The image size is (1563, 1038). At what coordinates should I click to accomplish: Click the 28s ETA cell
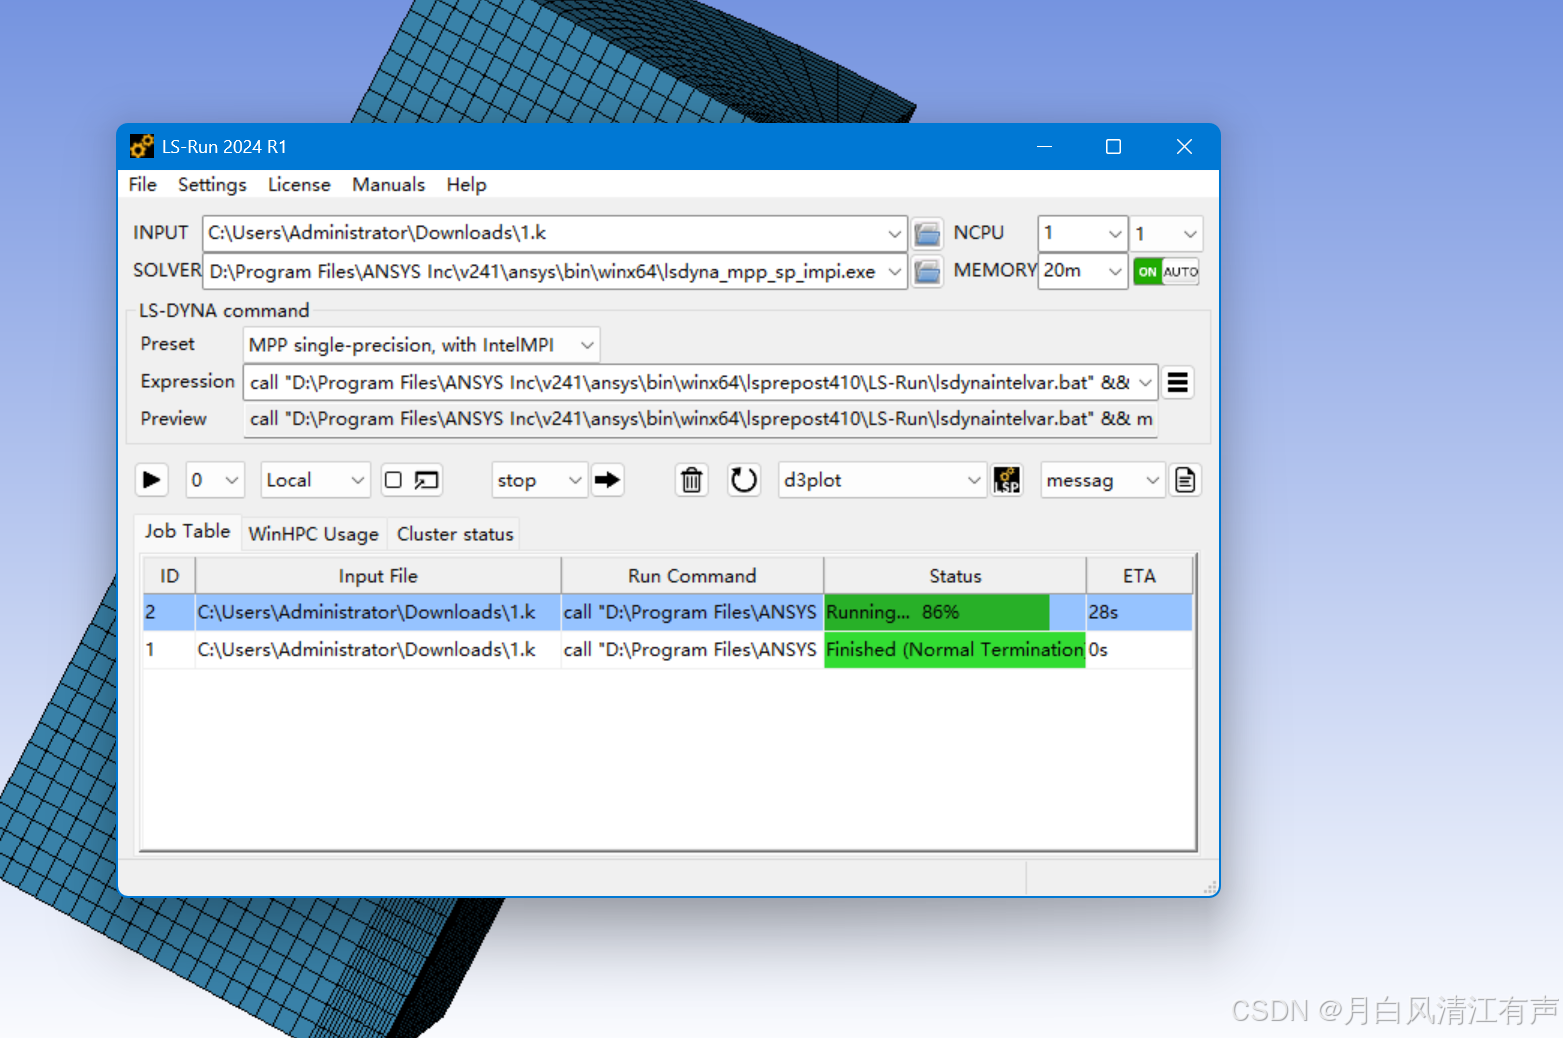[x=1139, y=612]
